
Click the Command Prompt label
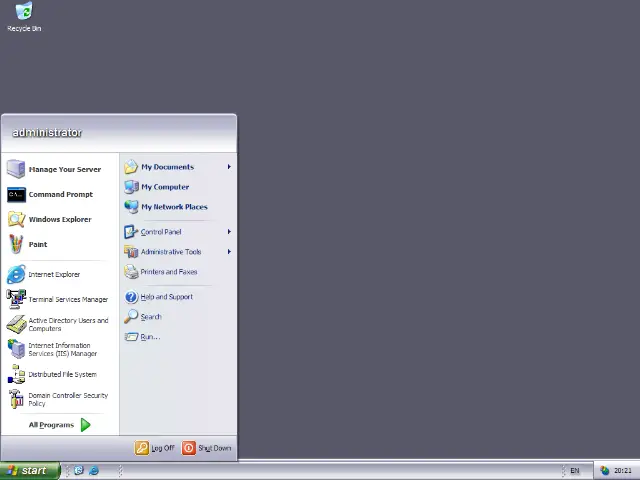point(60,194)
